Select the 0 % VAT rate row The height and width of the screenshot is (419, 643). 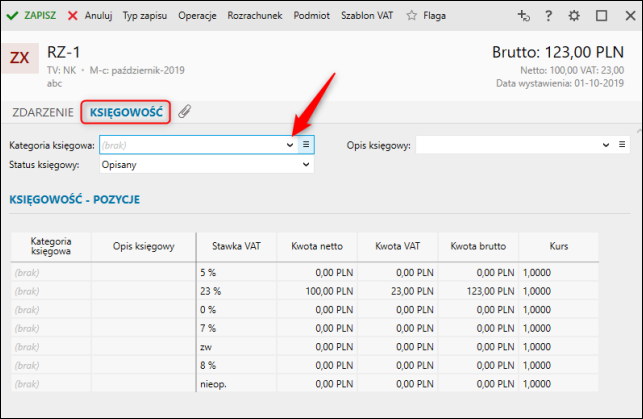[x=305, y=310]
